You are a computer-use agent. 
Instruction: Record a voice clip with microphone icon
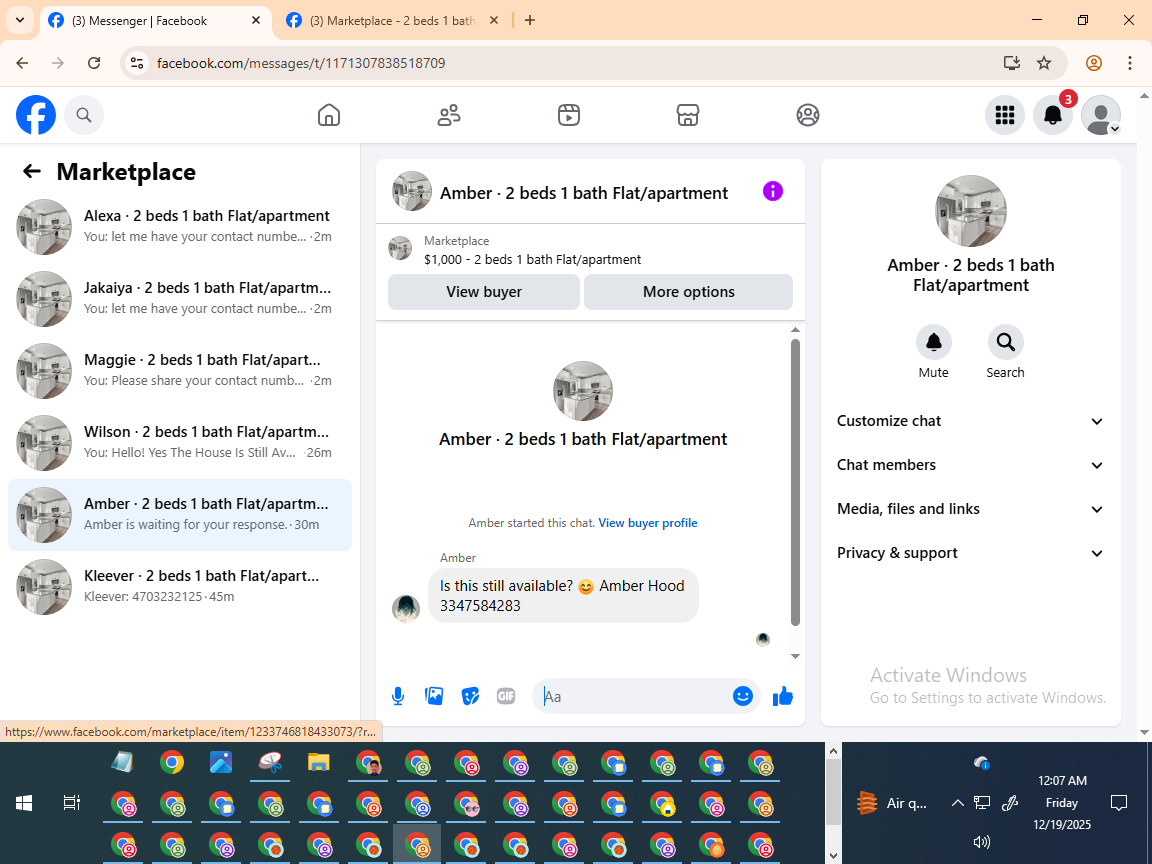pos(397,696)
